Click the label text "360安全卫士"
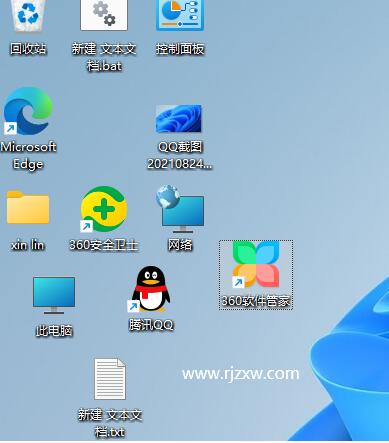This screenshot has height=443, width=389. pos(104,245)
